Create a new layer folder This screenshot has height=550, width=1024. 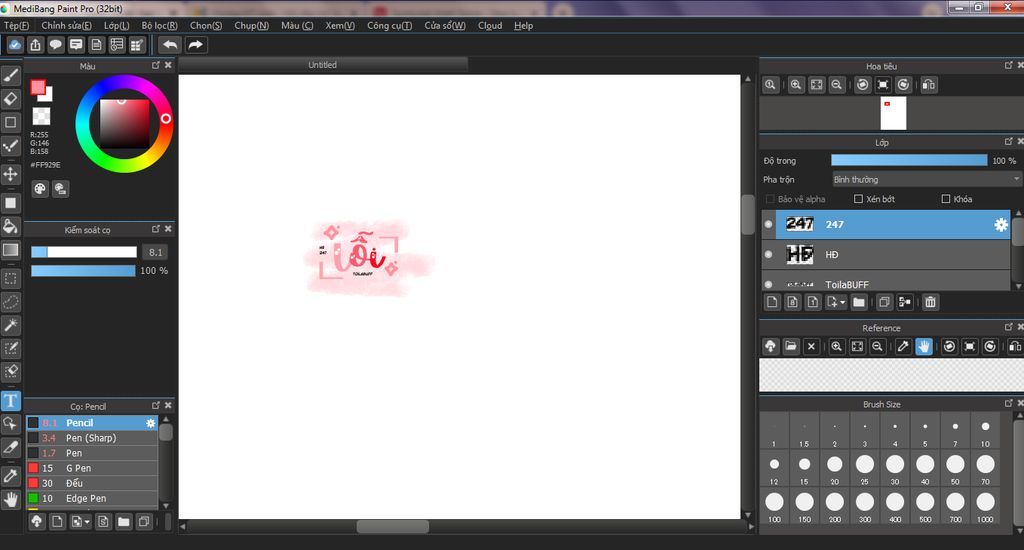(x=859, y=302)
